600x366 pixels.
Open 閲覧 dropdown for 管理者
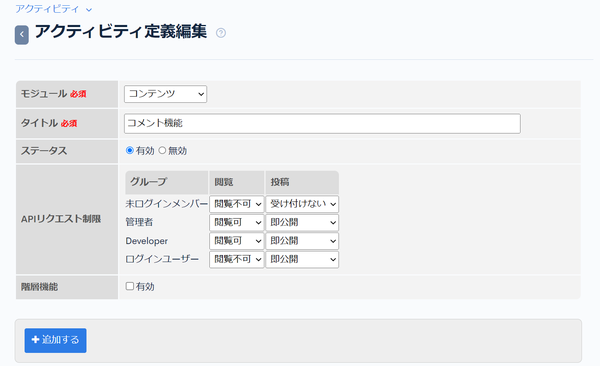236,222
